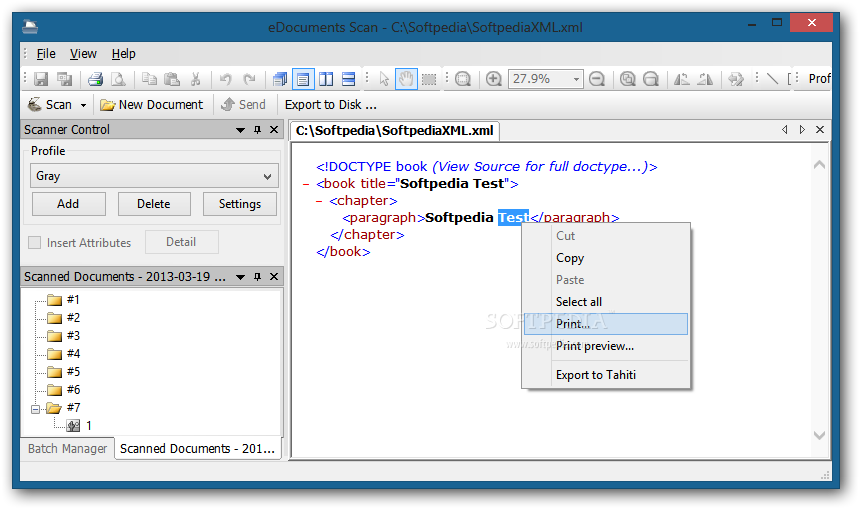This screenshot has height=509, width=860.
Task: Choose Export to Tahiti from the context menu
Action: tap(606, 375)
